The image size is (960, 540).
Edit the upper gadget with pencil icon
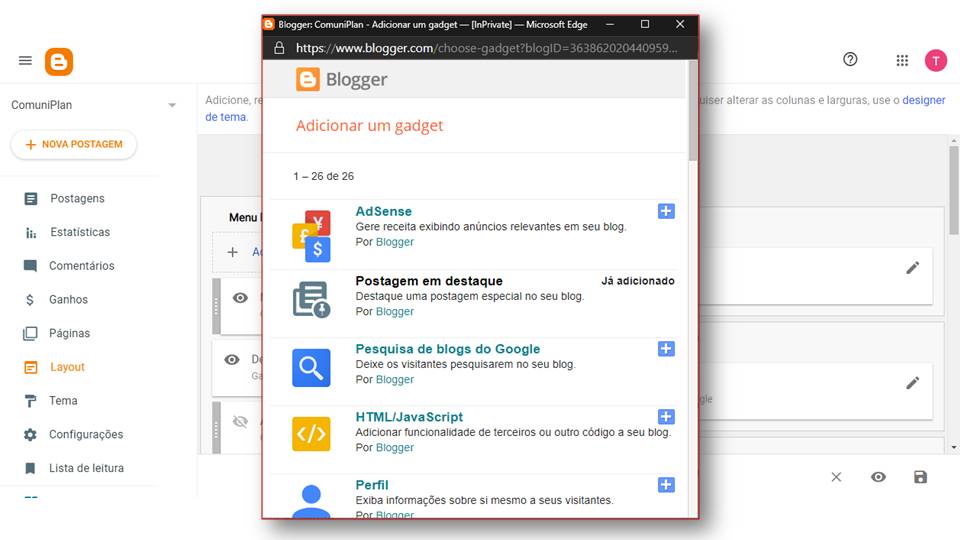point(912,268)
